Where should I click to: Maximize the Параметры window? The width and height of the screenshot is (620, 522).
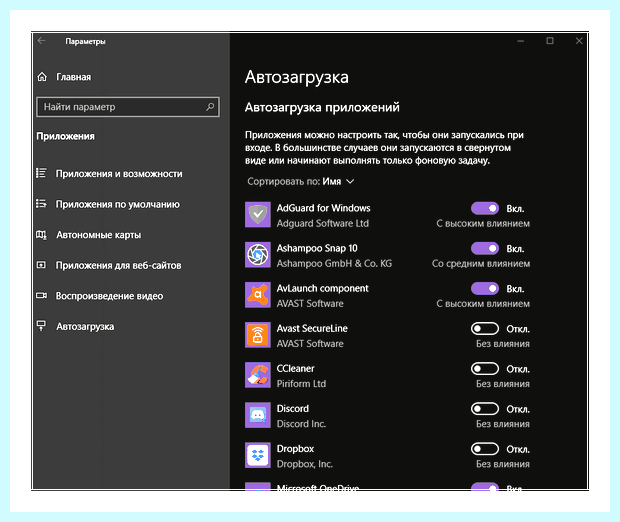coord(550,41)
